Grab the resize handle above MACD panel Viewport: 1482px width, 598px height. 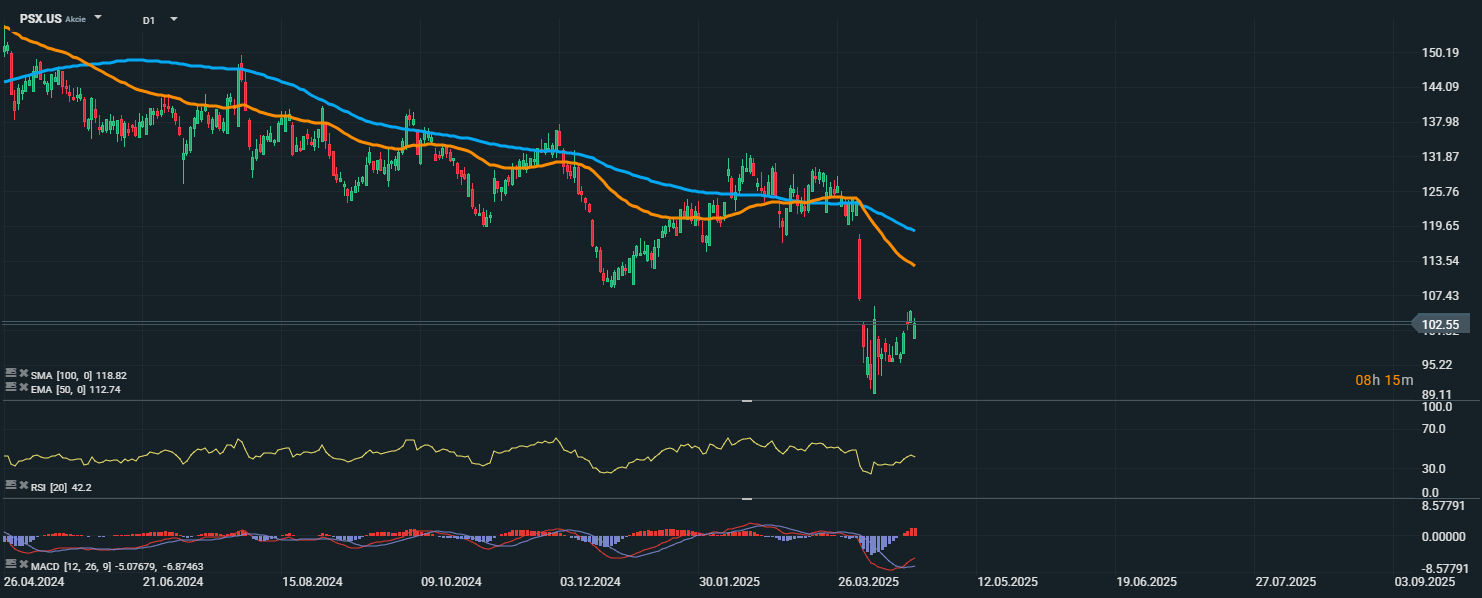(x=747, y=498)
